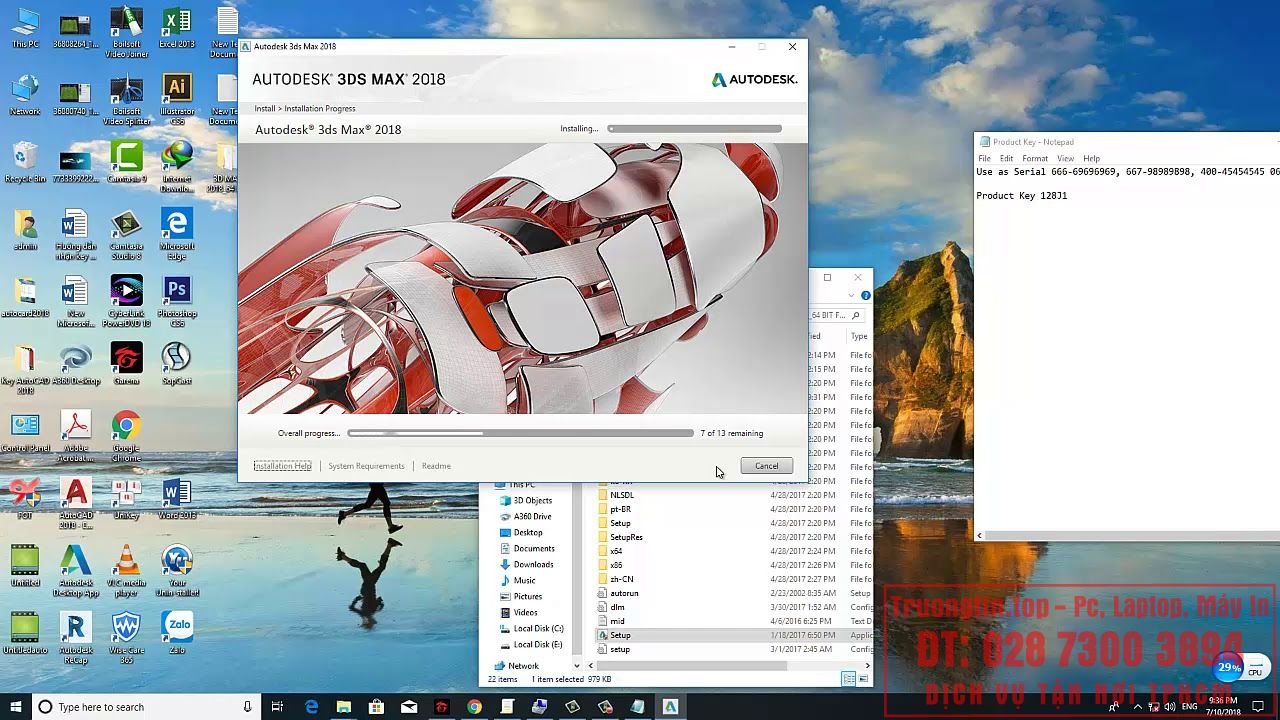1280x720 pixels.
Task: Launch Camtasia 9 desktop shortcut
Action: point(126,161)
